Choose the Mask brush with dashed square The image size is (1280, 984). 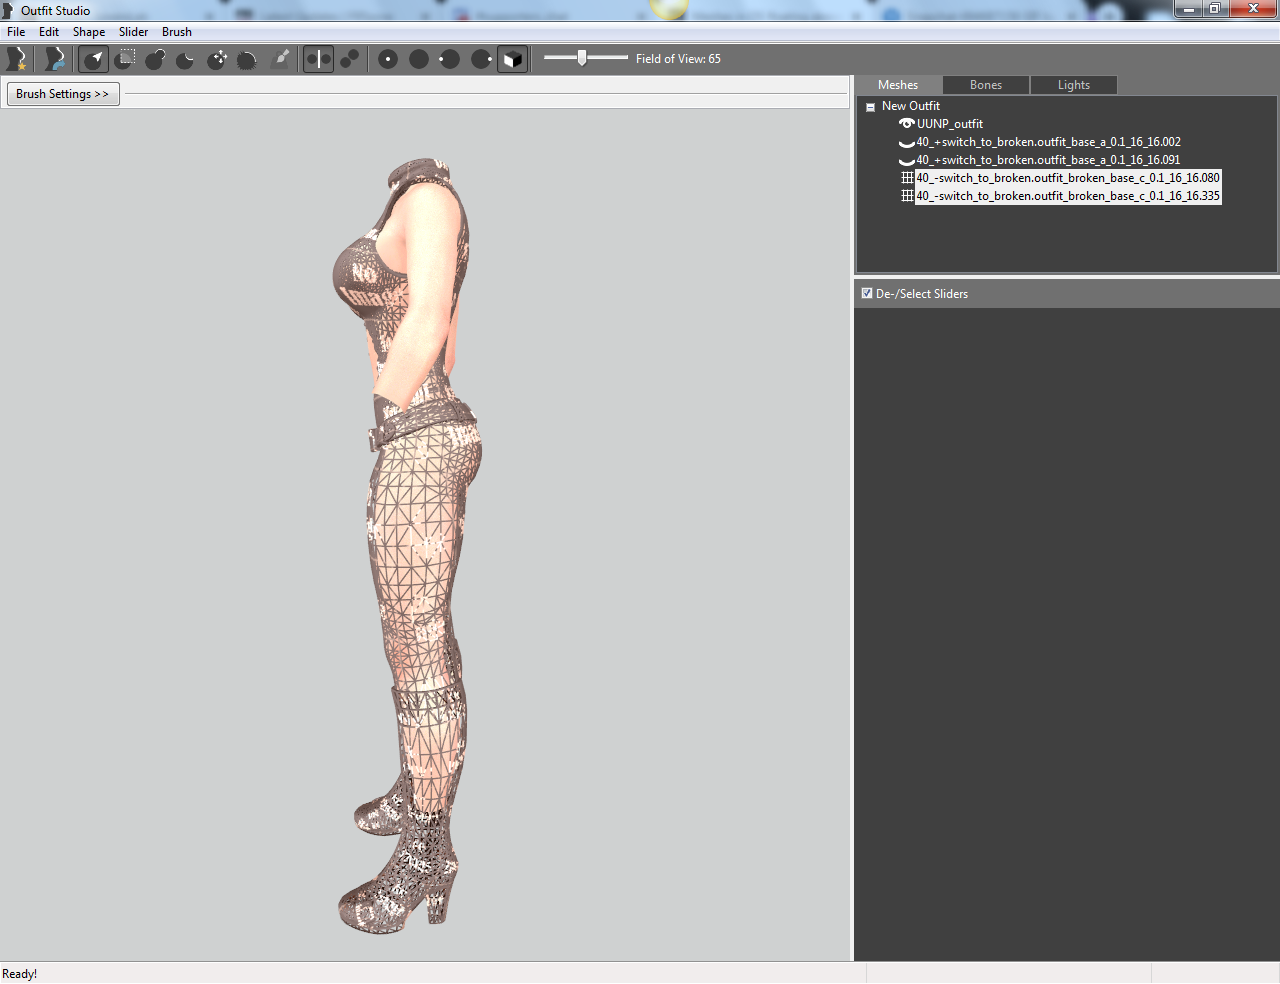[125, 59]
